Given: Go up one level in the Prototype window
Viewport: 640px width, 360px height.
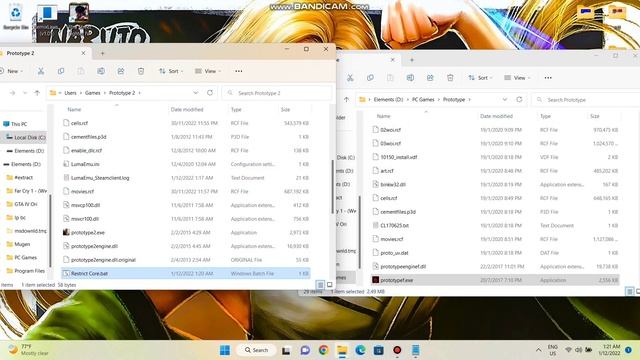Looking at the screenshot, I should coord(347,99).
